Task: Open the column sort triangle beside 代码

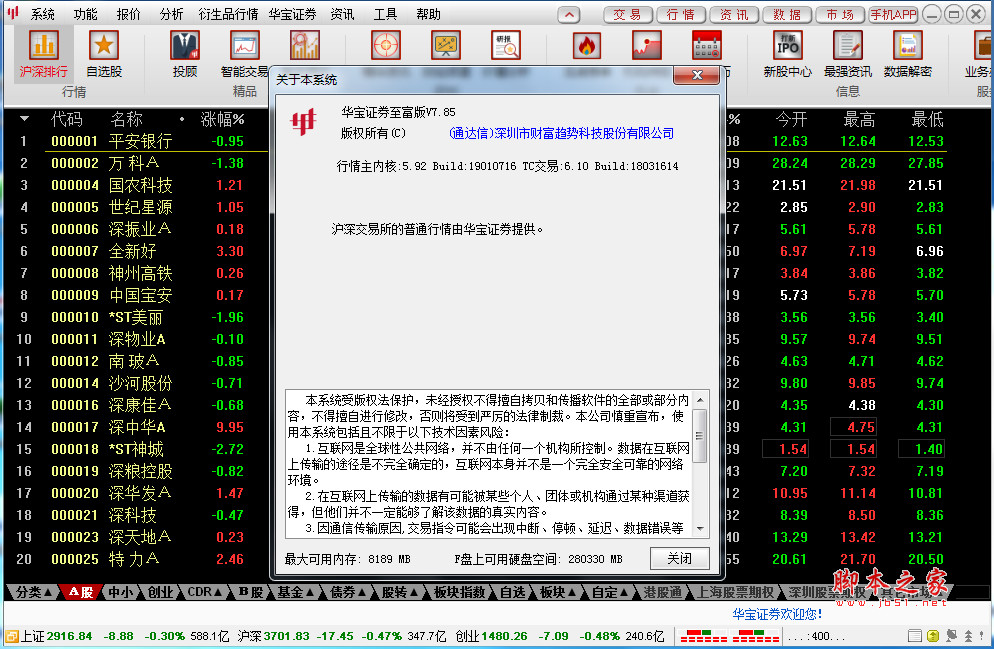Action: click(24, 119)
